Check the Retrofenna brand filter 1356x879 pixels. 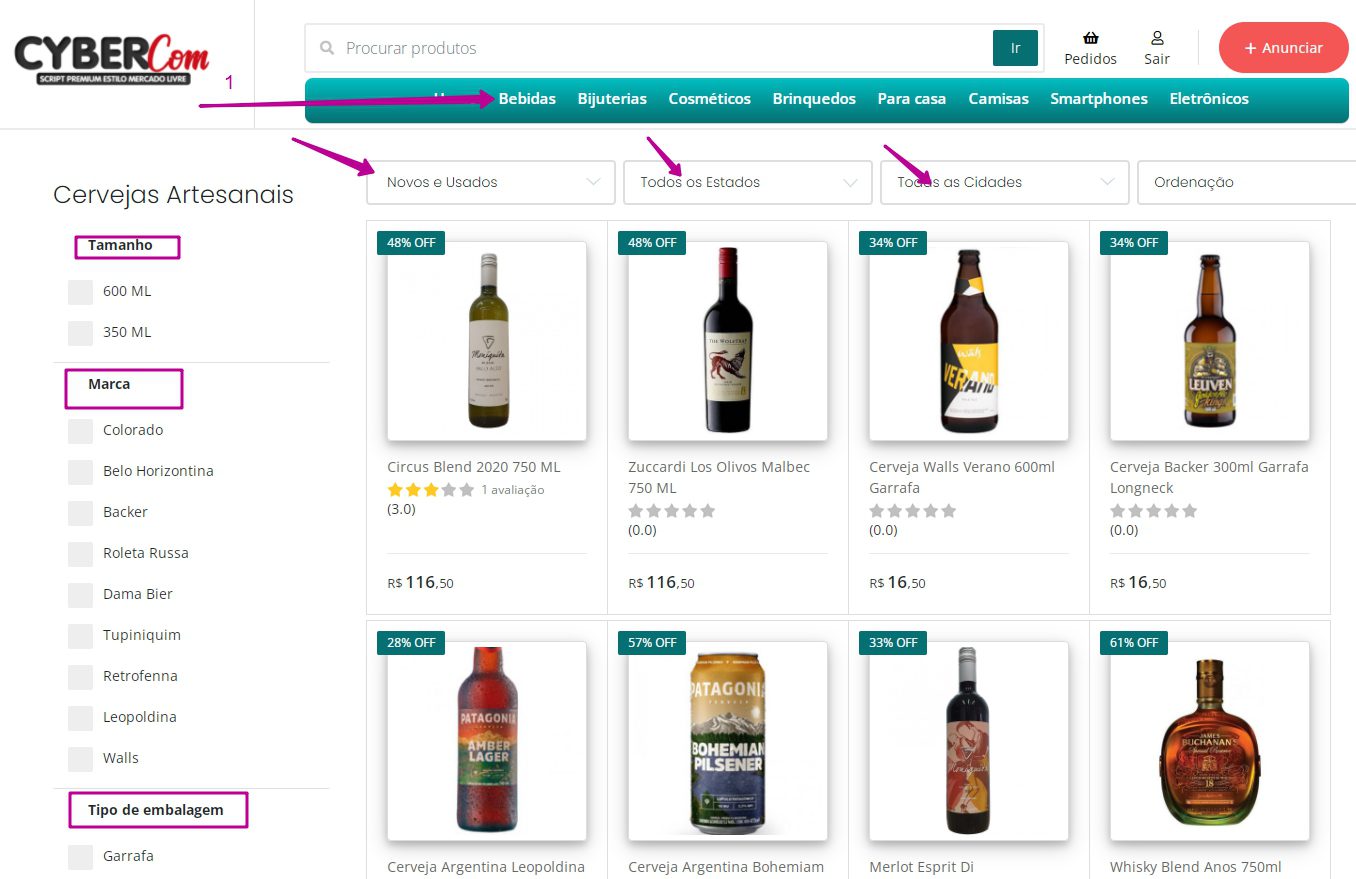point(80,677)
